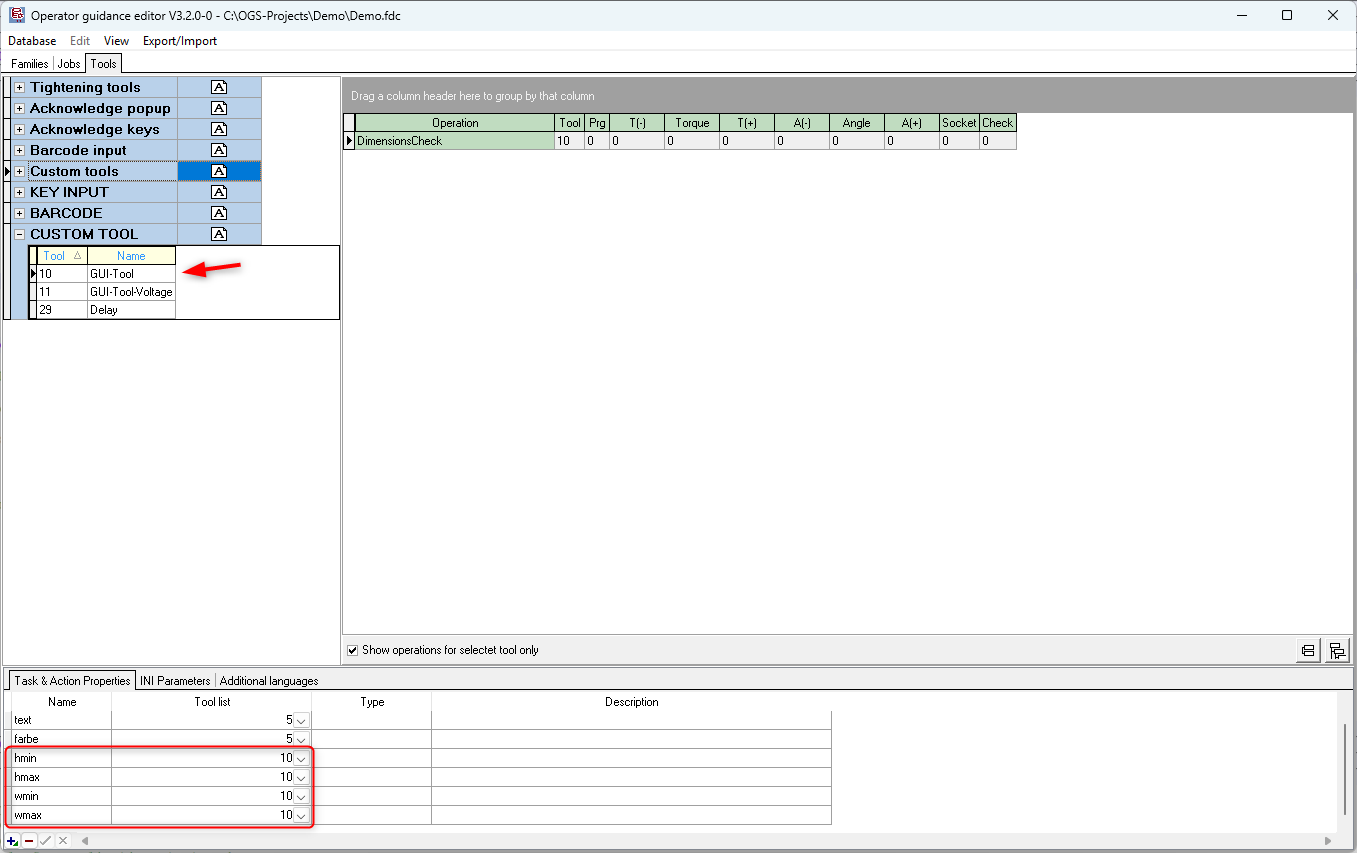Select the GUI-Tool row
Viewport: 1357px width, 853px height.
click(x=106, y=274)
